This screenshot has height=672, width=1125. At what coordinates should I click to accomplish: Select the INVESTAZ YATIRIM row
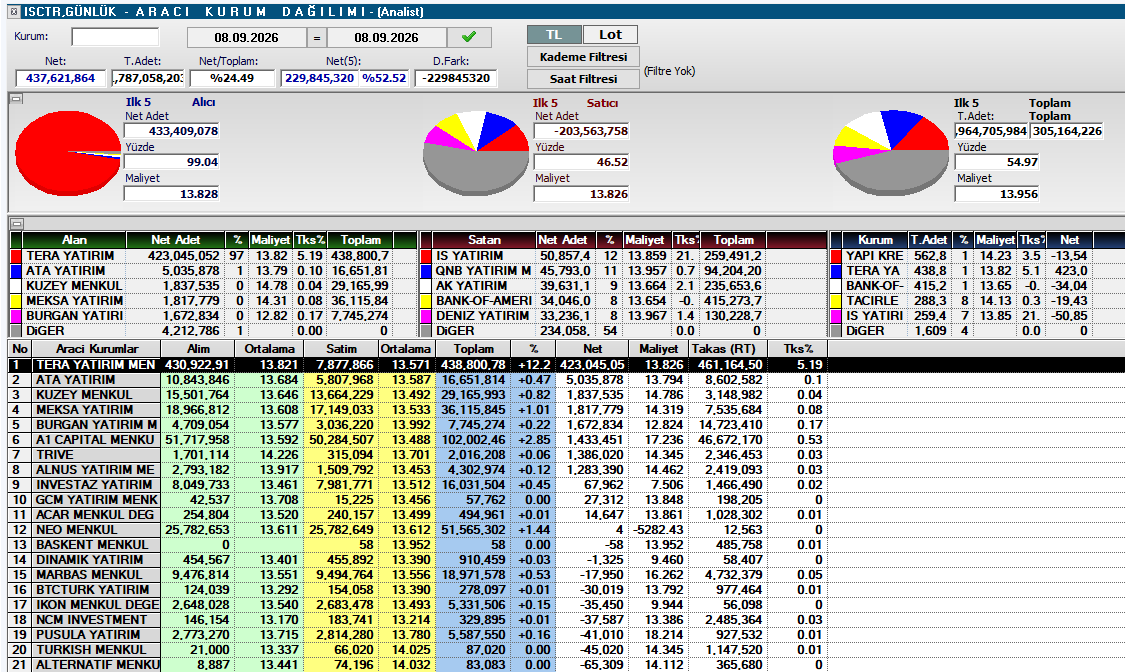pyautogui.click(x=418, y=485)
